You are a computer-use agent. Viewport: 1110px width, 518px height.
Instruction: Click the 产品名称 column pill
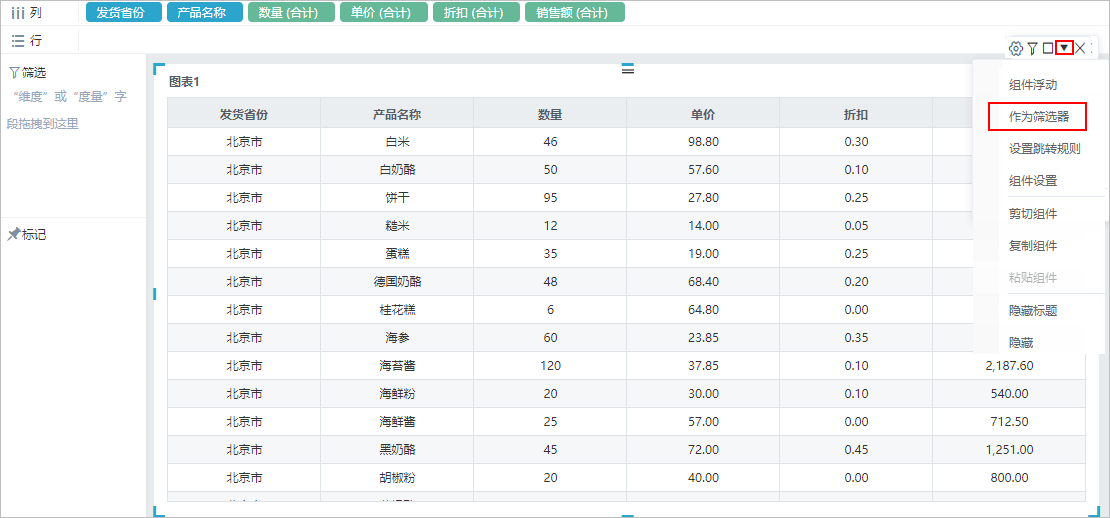click(205, 13)
